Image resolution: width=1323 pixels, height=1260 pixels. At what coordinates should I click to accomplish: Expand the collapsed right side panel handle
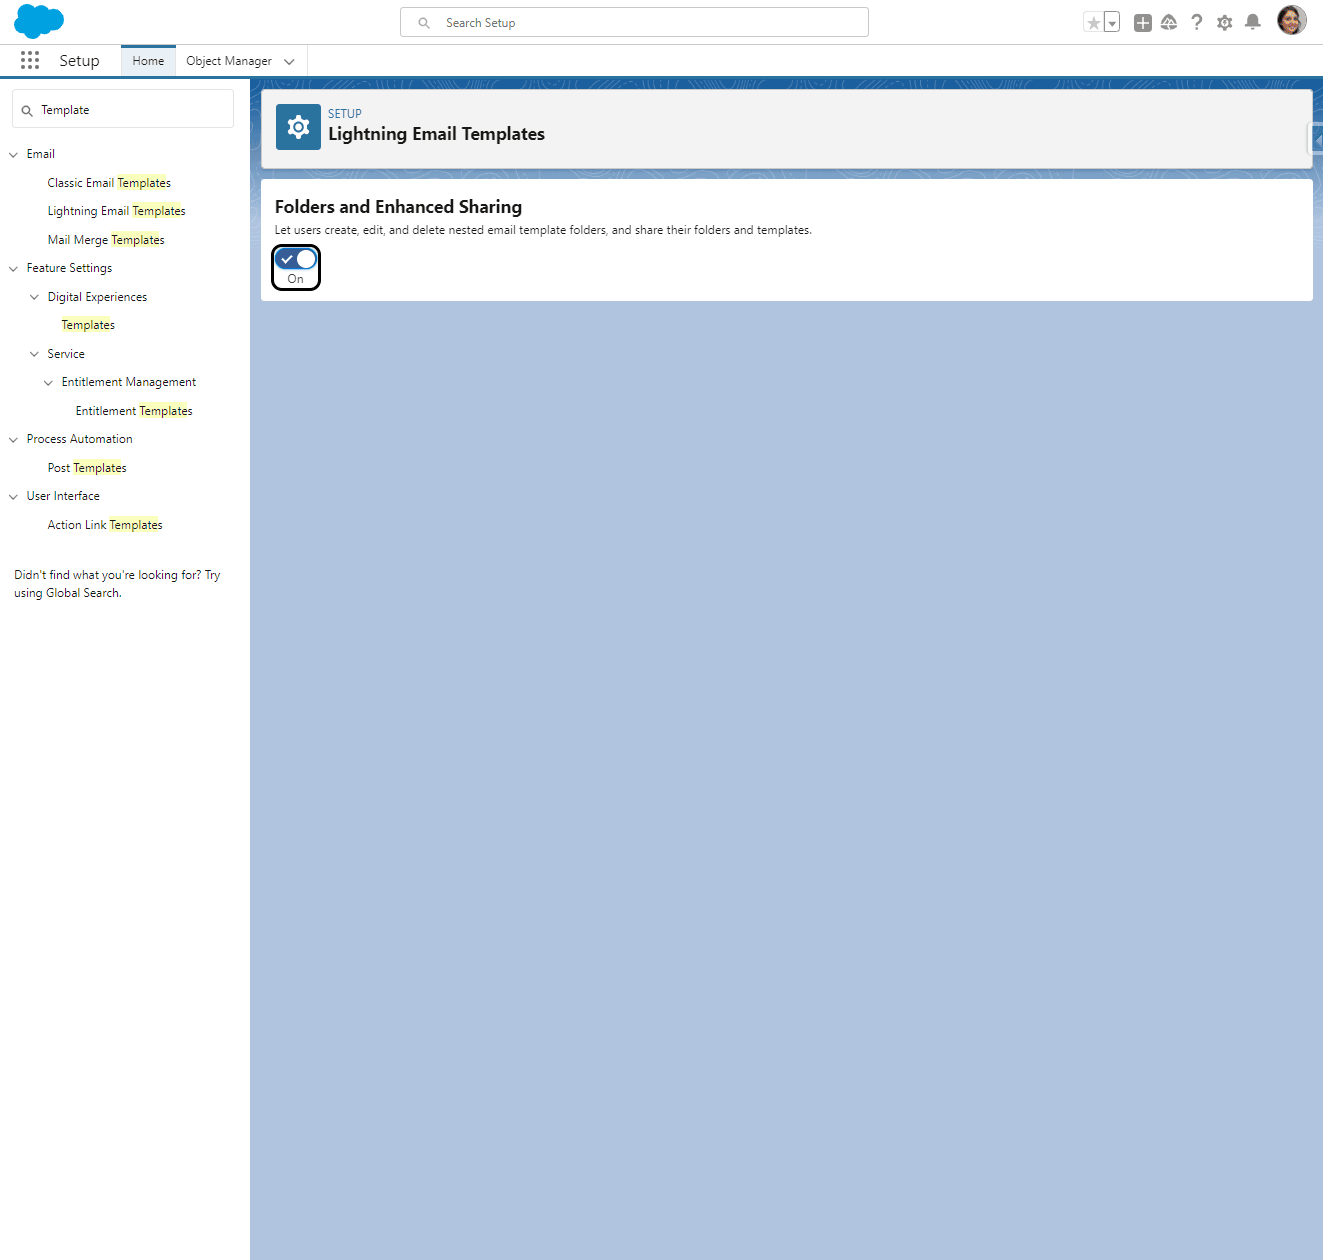1316,139
